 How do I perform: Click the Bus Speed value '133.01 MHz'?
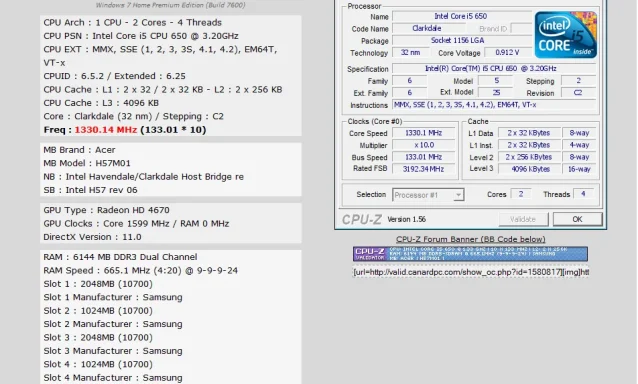point(424,157)
